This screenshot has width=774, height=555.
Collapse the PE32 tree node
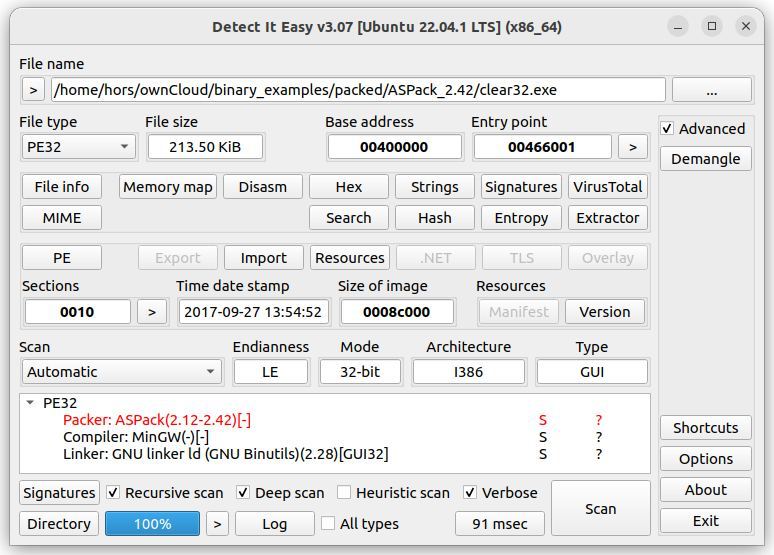[30, 403]
